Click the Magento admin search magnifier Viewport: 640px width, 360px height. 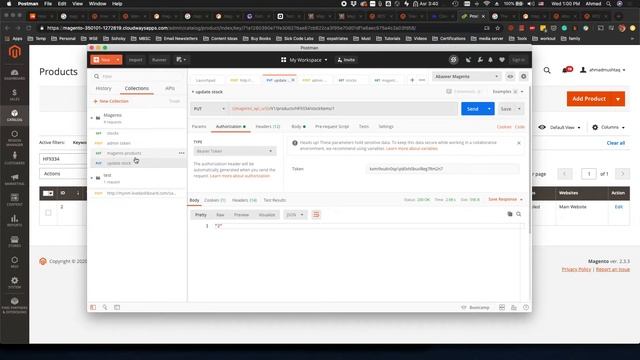547,70
